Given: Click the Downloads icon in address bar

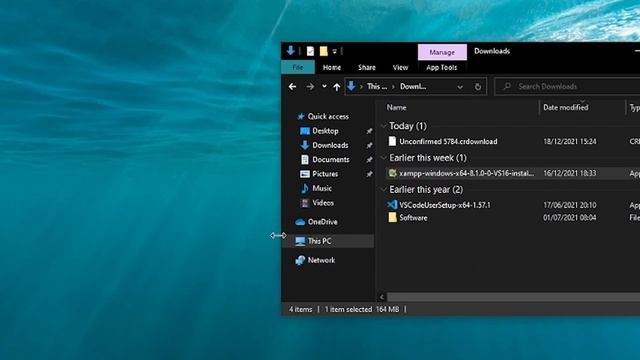Looking at the screenshot, I should pos(351,86).
